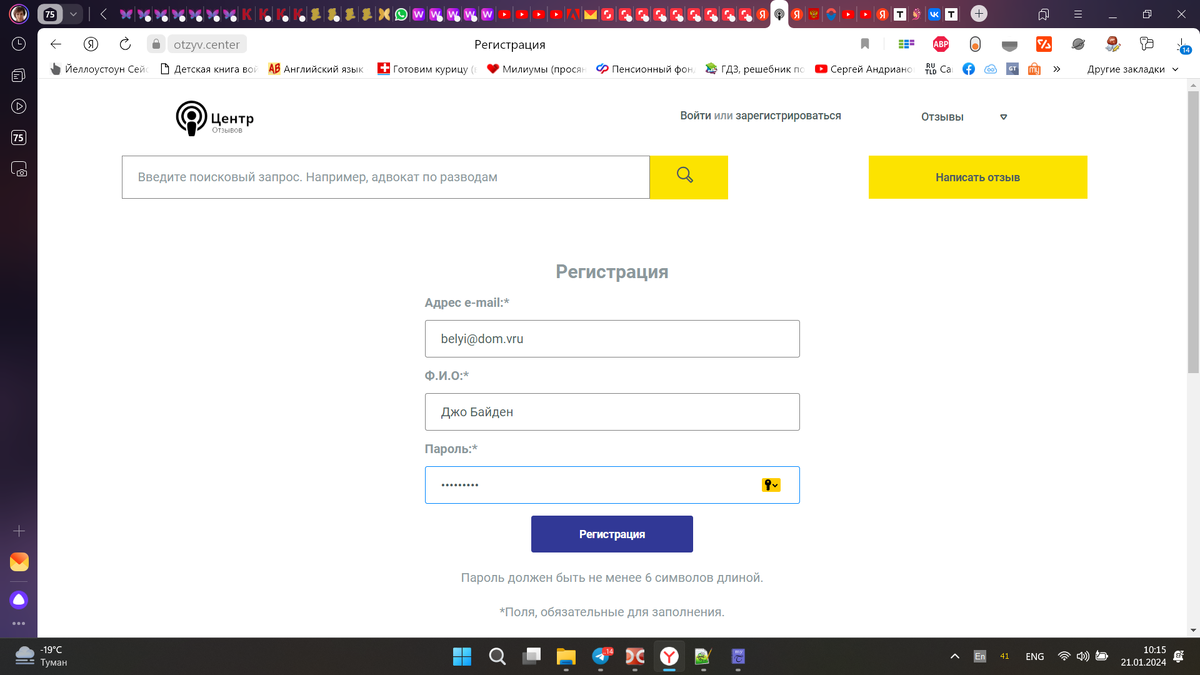Go back to the previous page
The image size is (1200, 675).
56,44
